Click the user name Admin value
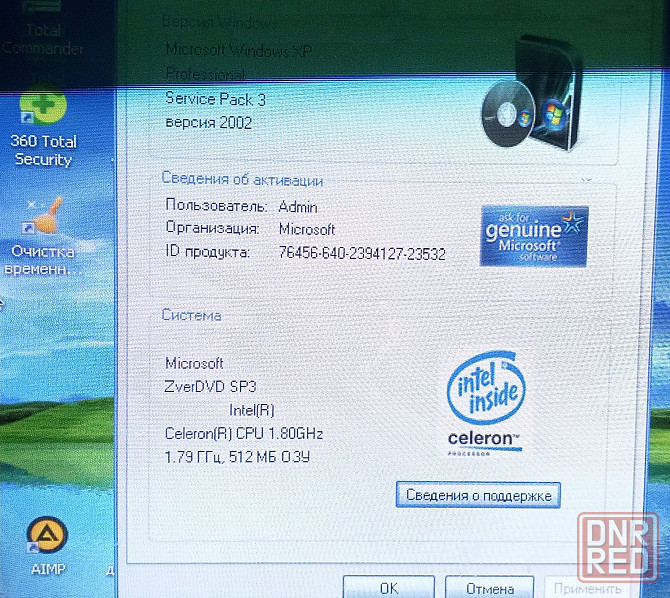Image resolution: width=670 pixels, height=598 pixels. coord(298,207)
